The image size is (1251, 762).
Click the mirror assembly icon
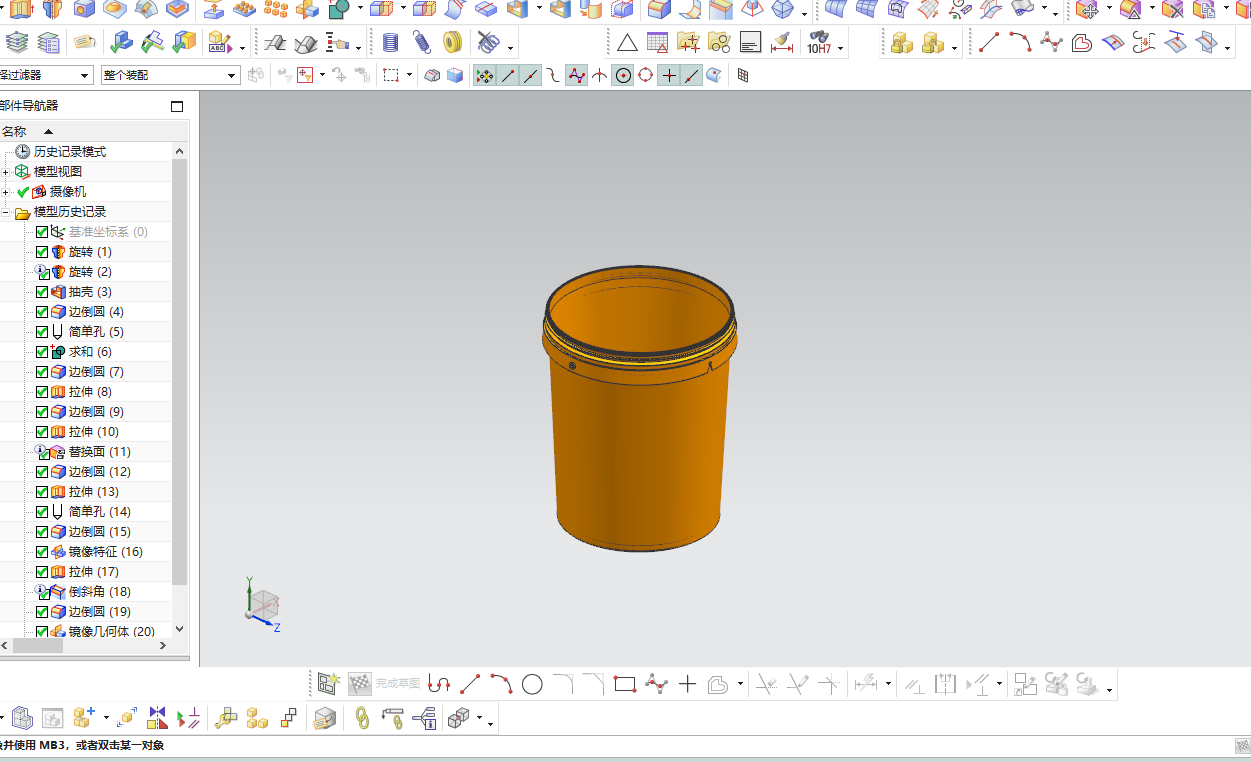tap(157, 717)
